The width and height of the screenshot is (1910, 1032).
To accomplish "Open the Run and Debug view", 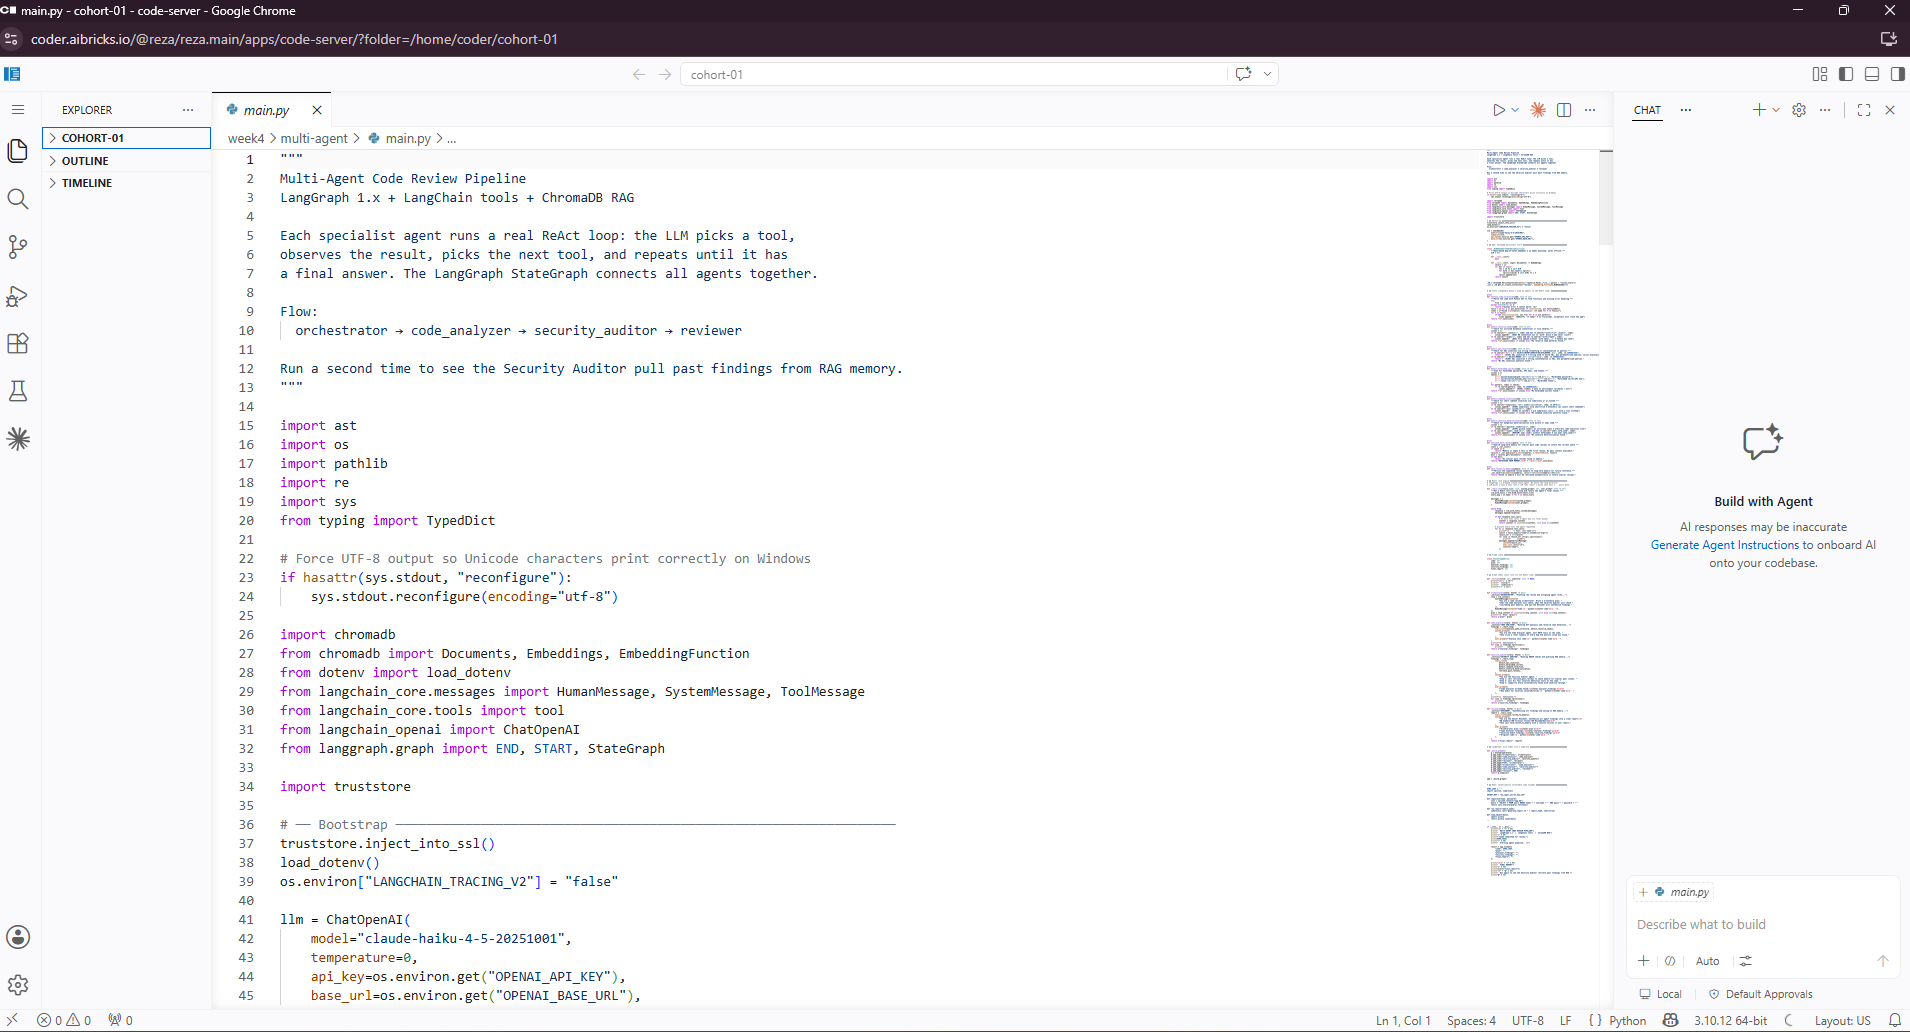I will click(x=18, y=295).
